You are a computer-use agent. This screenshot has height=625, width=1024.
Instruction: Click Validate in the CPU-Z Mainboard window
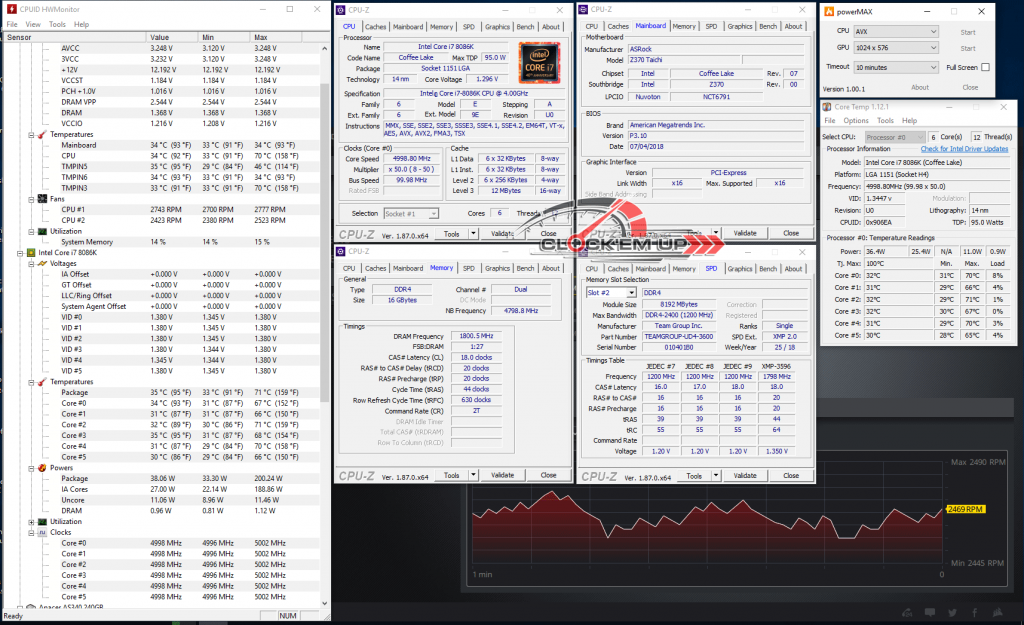[744, 233]
